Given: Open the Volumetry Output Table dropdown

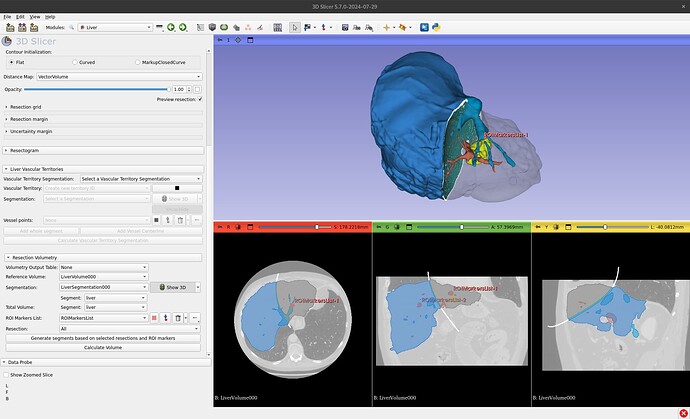Looking at the screenshot, I should (x=104, y=267).
